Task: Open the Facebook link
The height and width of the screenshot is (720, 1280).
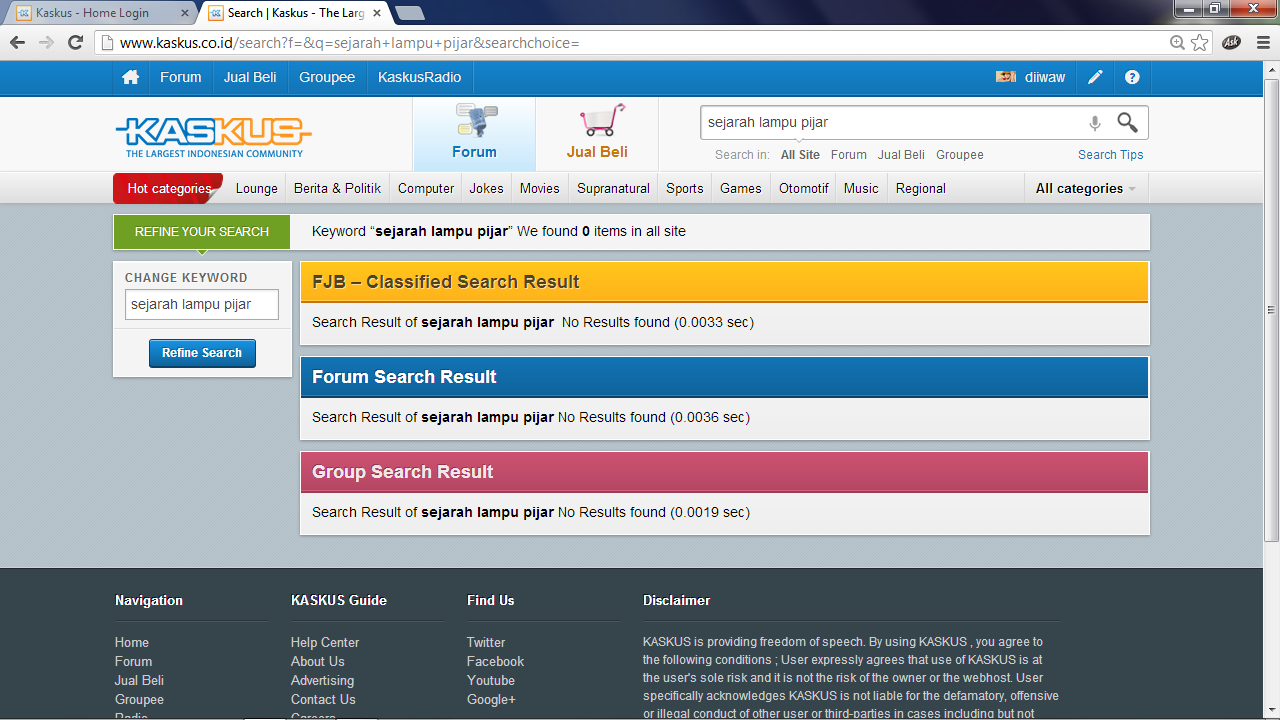Action: (x=495, y=662)
